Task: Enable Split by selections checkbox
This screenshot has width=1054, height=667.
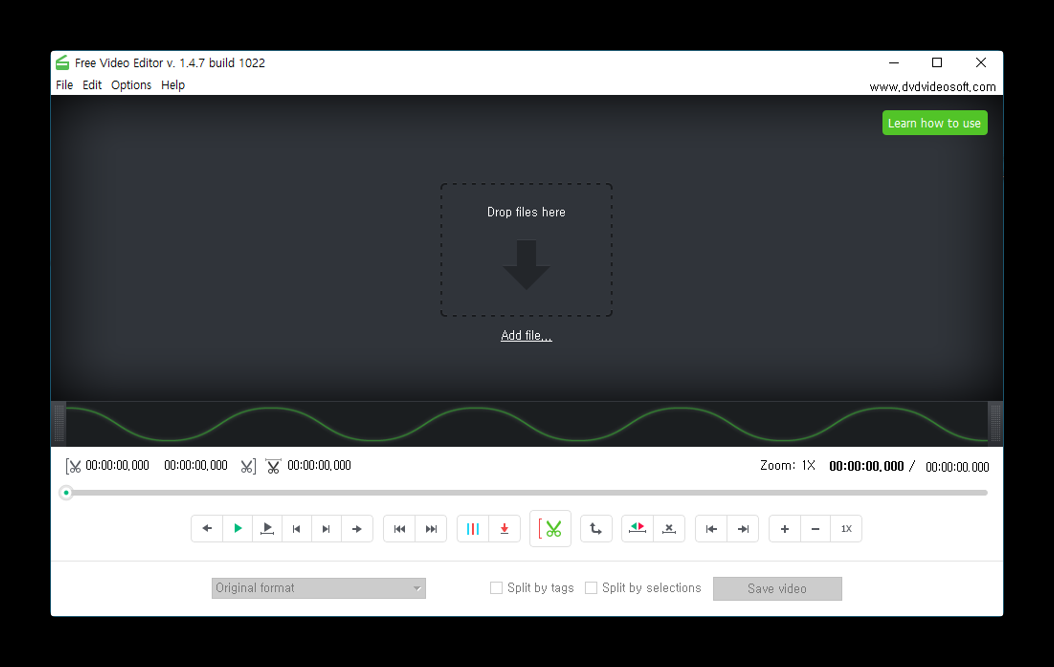Action: point(591,588)
